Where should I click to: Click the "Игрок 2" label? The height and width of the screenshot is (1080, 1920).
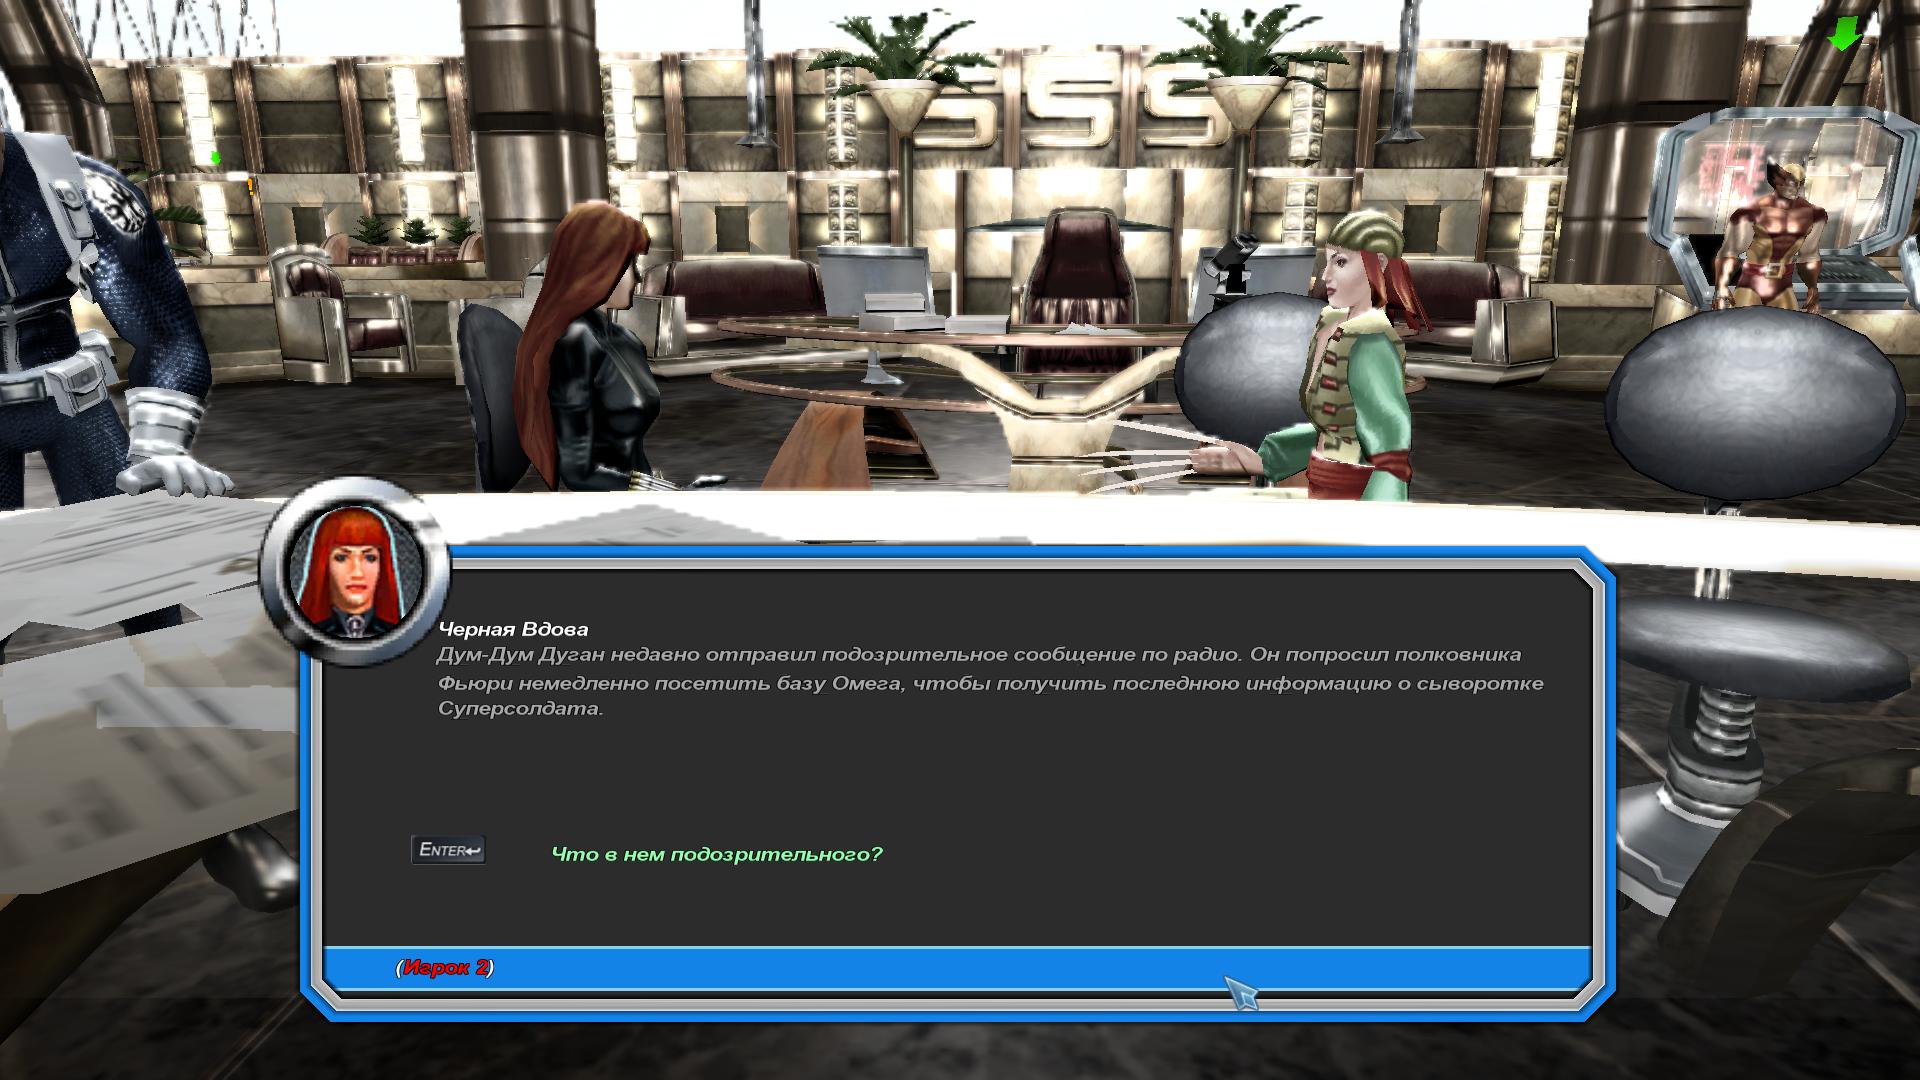point(445,967)
